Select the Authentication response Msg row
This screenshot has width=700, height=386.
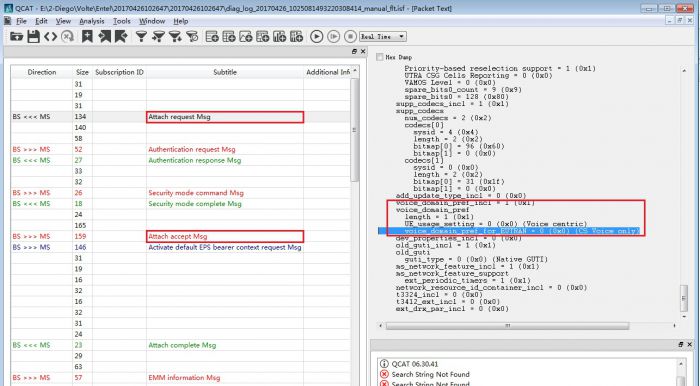pyautogui.click(x=180, y=160)
